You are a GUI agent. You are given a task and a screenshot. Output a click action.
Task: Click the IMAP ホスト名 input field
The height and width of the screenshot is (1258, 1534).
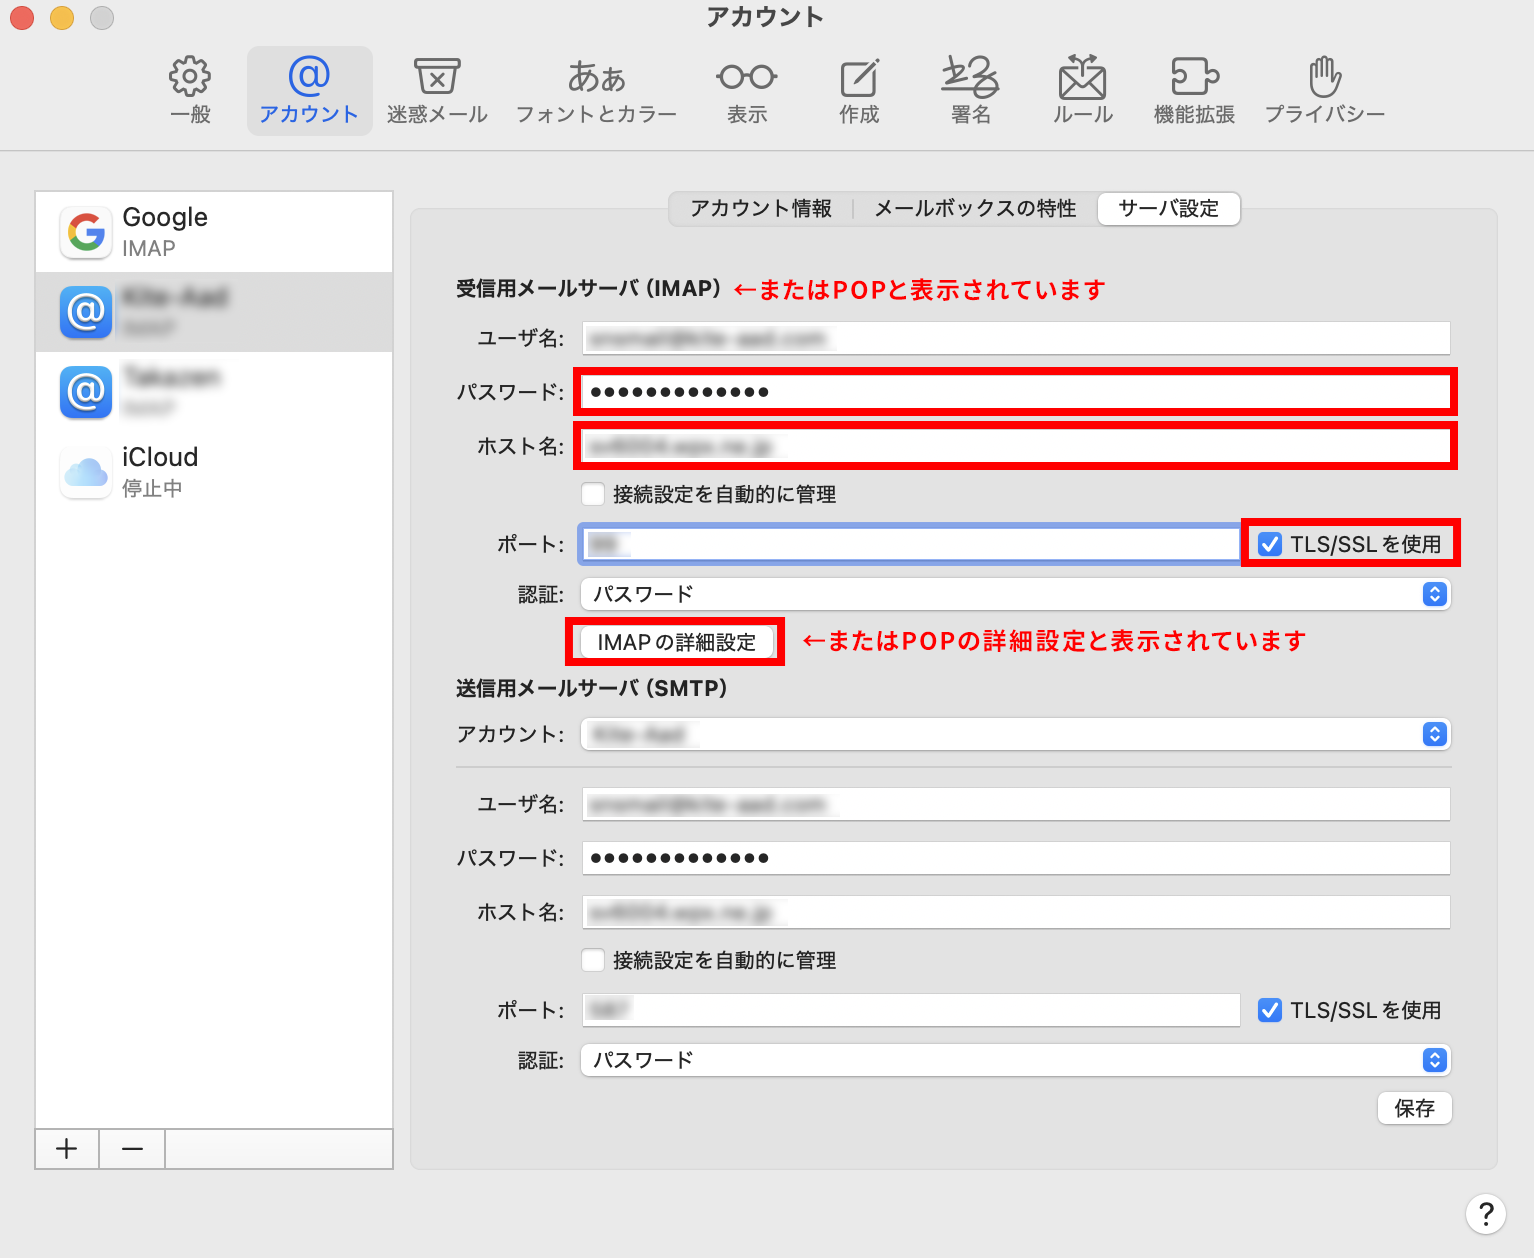pos(1015,446)
